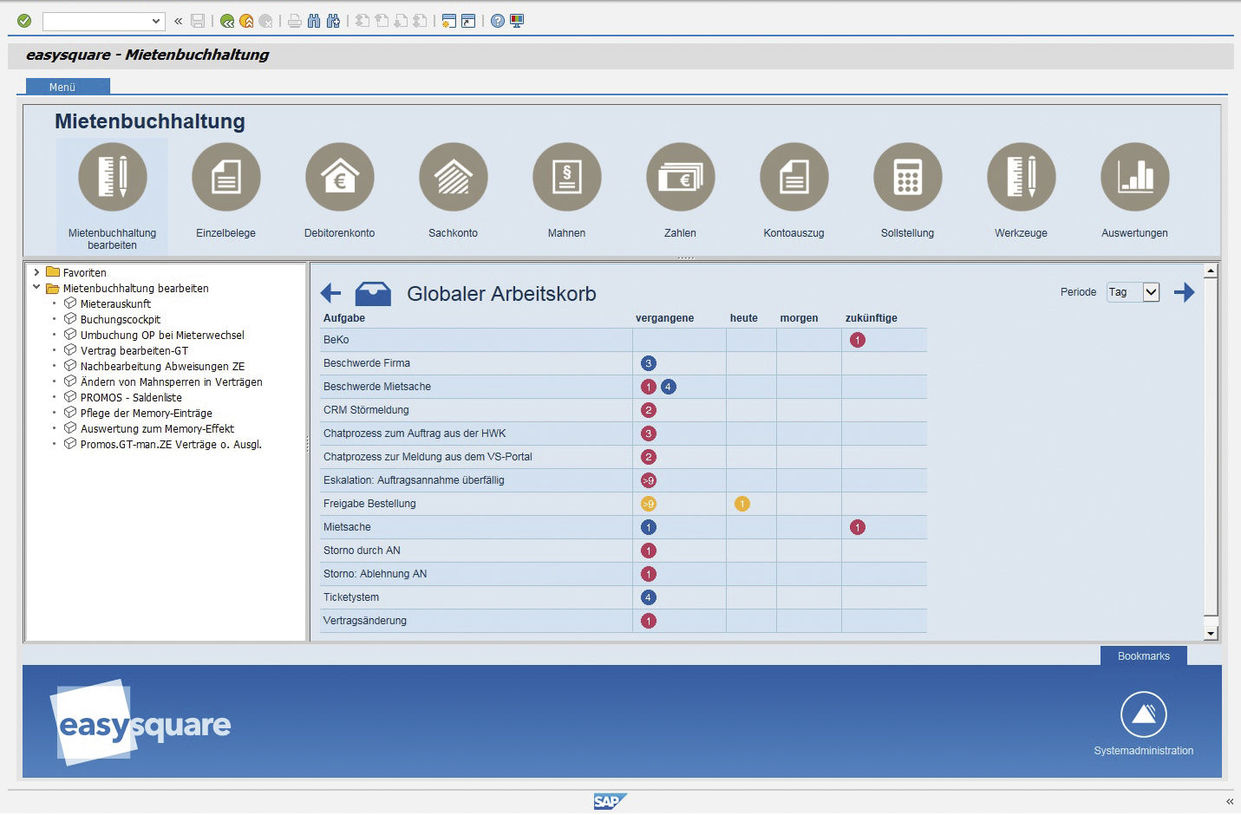Viewport: 1241px width, 815px height.
Task: Open the Sachkonto module icon
Action: [x=453, y=178]
